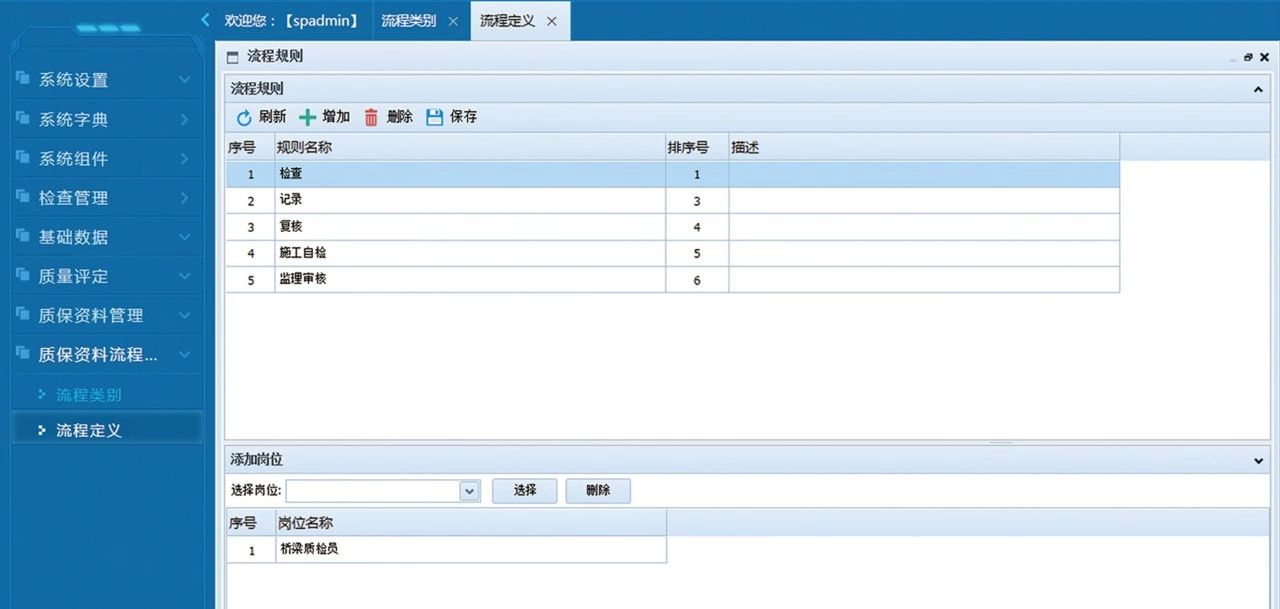Select the 桥梁质检员 position row
Viewport: 1280px width, 609px height.
(x=446, y=549)
